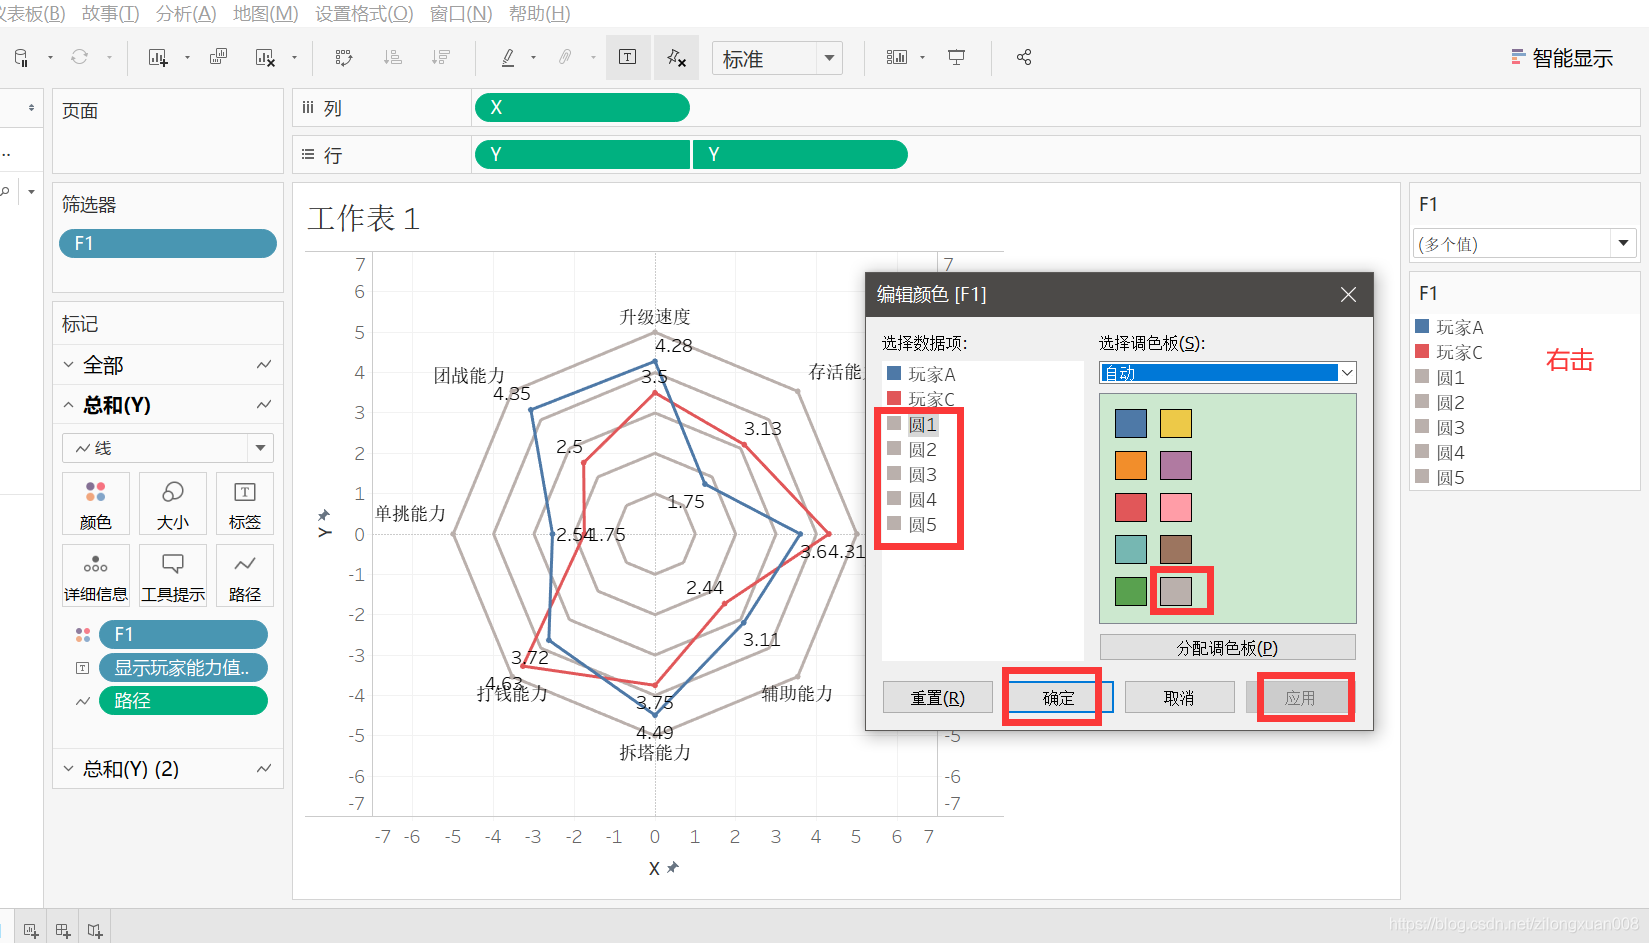
Task: Toggle the Show Mark Labels icon
Action: coord(628,57)
